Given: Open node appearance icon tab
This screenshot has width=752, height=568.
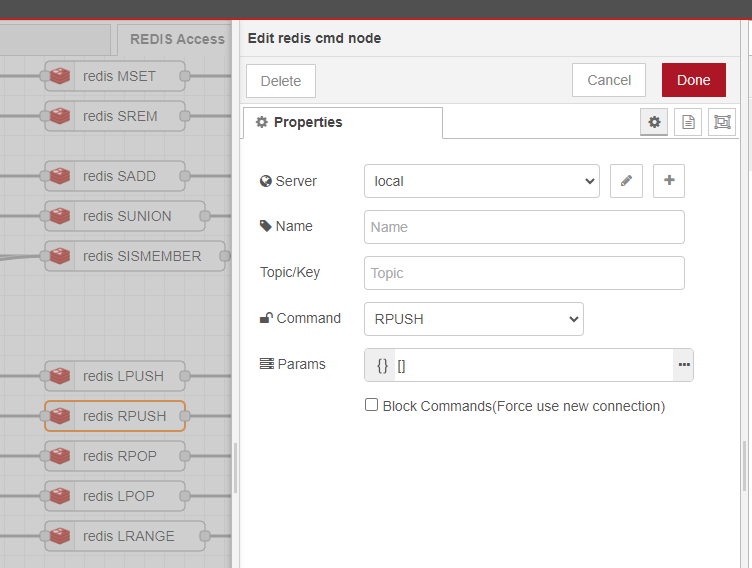Looking at the screenshot, I should point(722,122).
